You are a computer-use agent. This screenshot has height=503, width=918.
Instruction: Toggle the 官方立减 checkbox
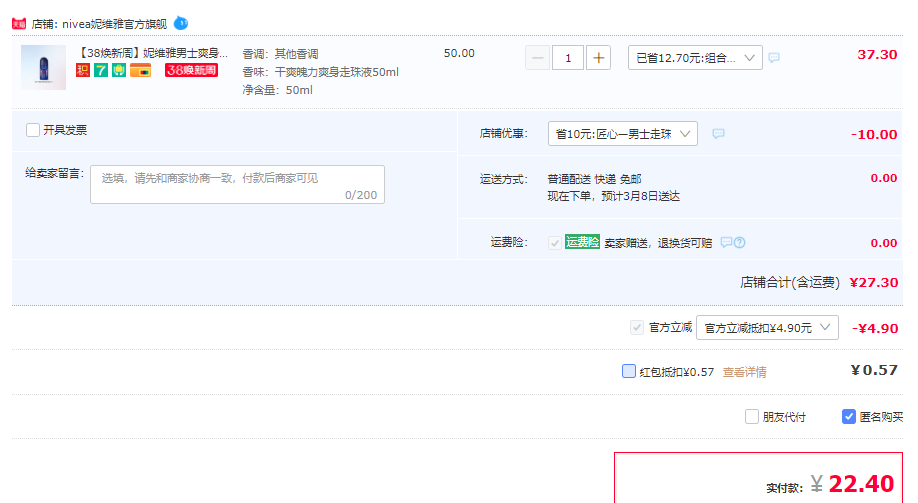click(637, 327)
